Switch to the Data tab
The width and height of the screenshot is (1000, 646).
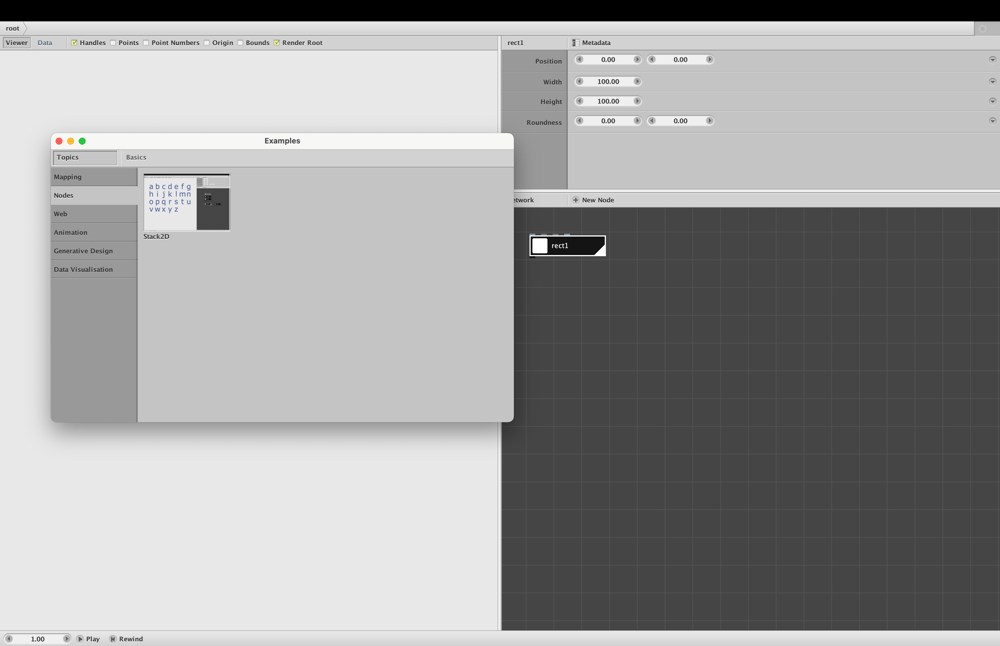tap(45, 43)
